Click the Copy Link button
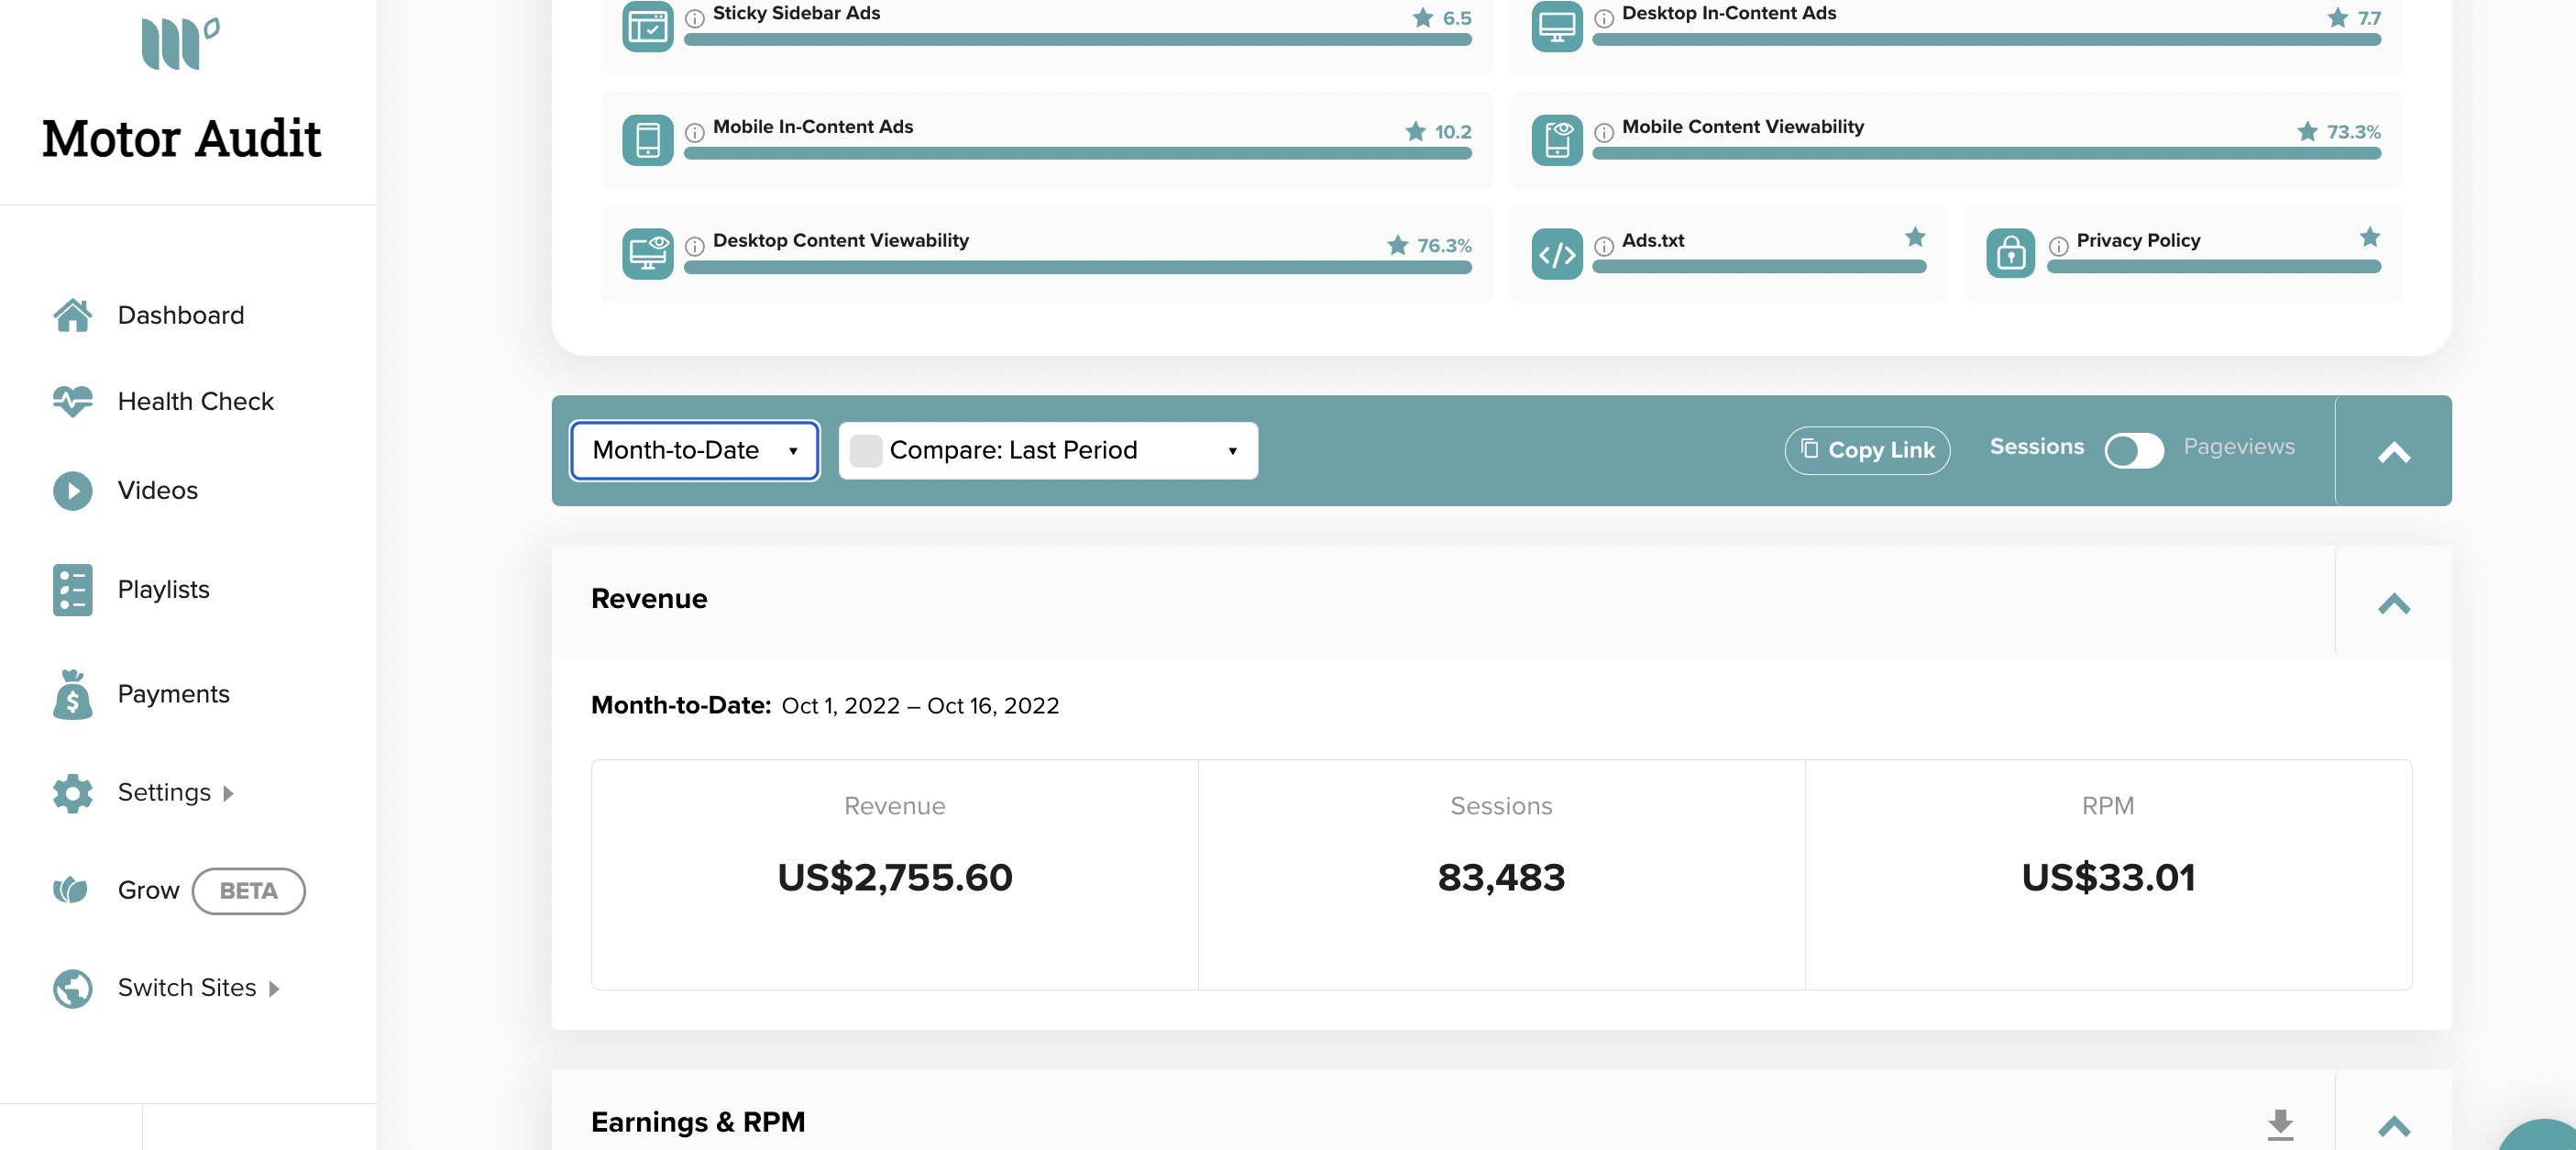 point(1866,450)
